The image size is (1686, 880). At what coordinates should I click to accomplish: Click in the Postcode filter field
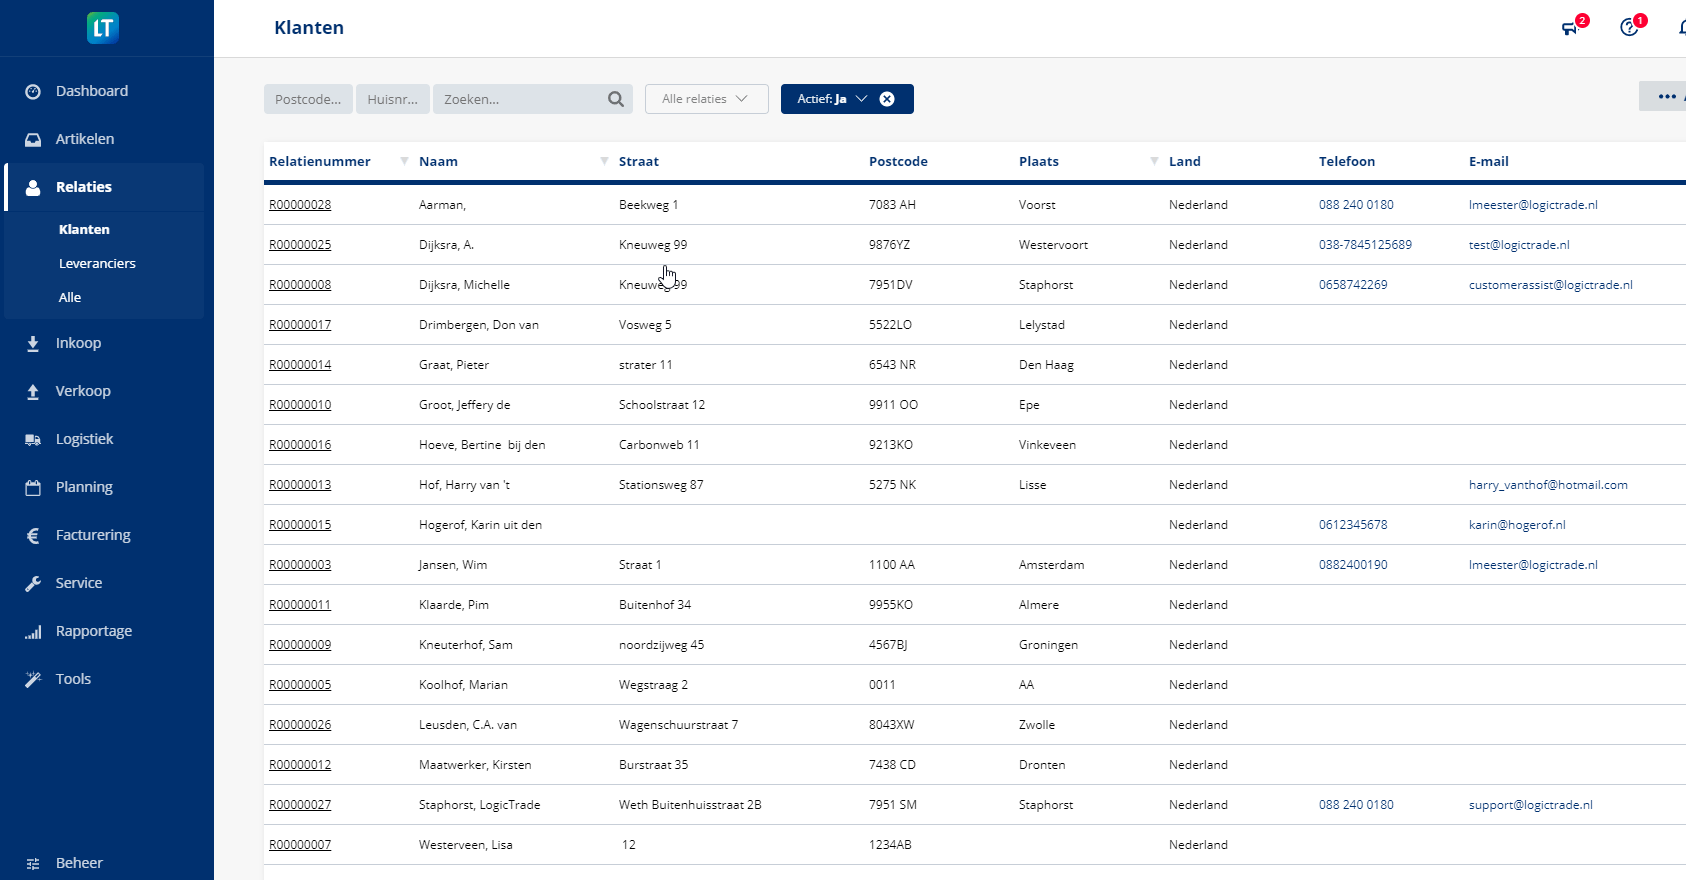click(308, 99)
